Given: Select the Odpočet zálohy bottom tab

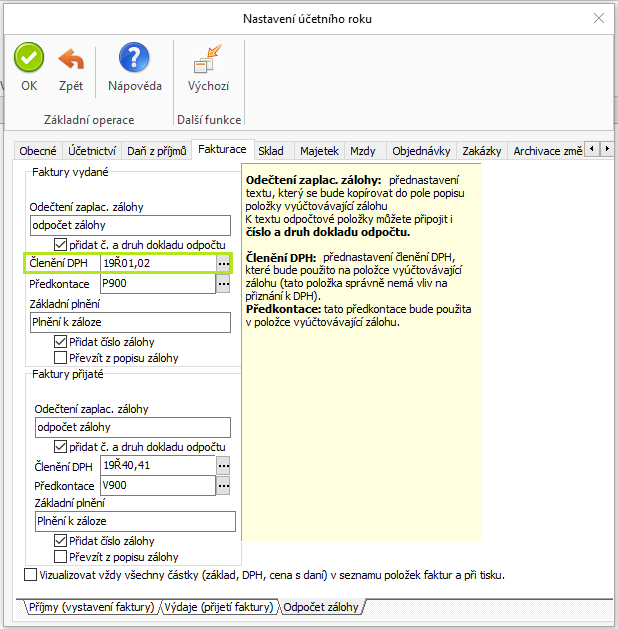Looking at the screenshot, I should pyautogui.click(x=321, y=607).
